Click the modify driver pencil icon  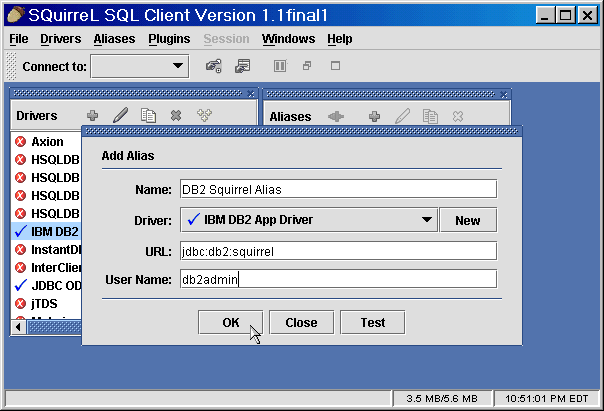point(120,115)
